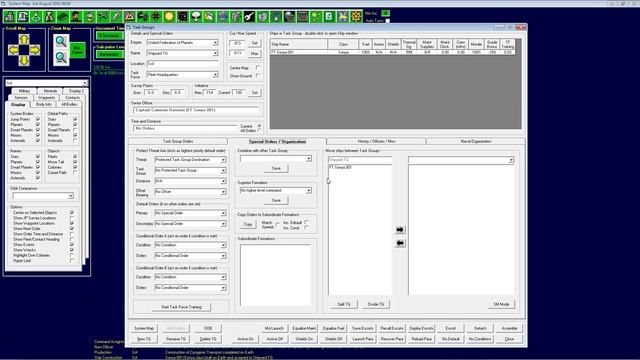The image size is (640, 360).
Task: Click the lower magnifier in Zoom Map
Action: 61,58
